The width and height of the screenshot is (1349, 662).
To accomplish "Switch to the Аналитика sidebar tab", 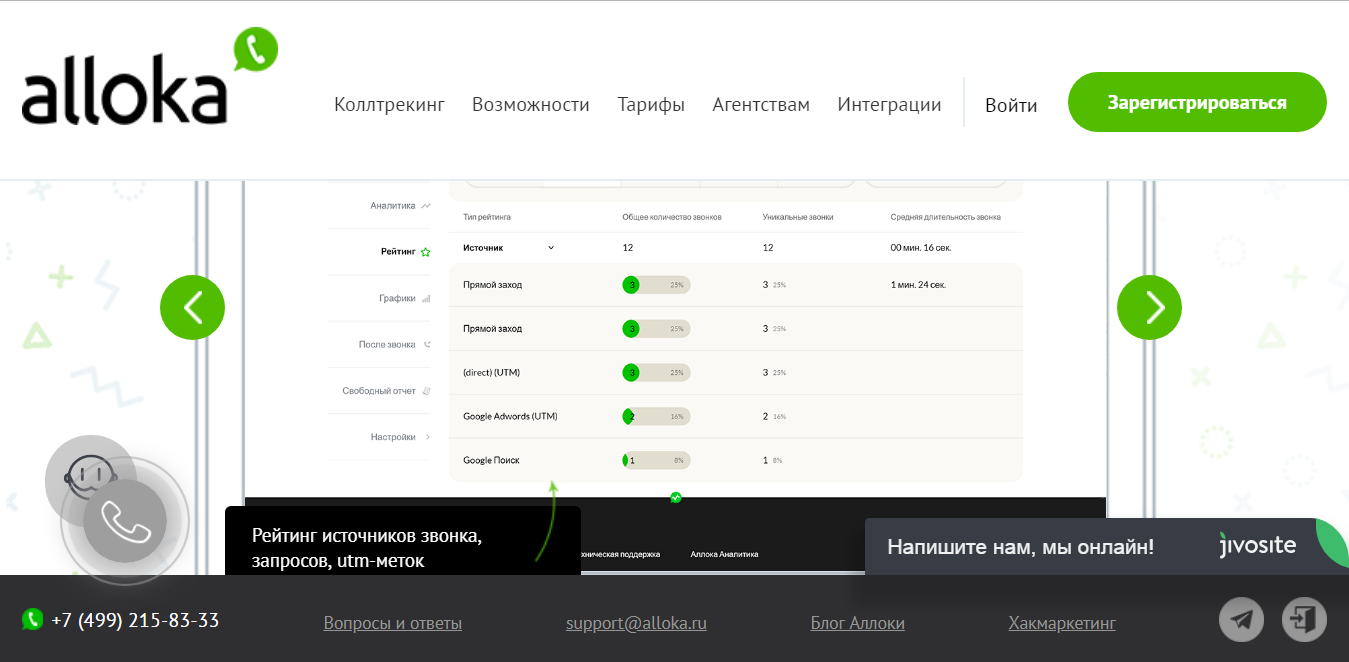I will point(391,205).
